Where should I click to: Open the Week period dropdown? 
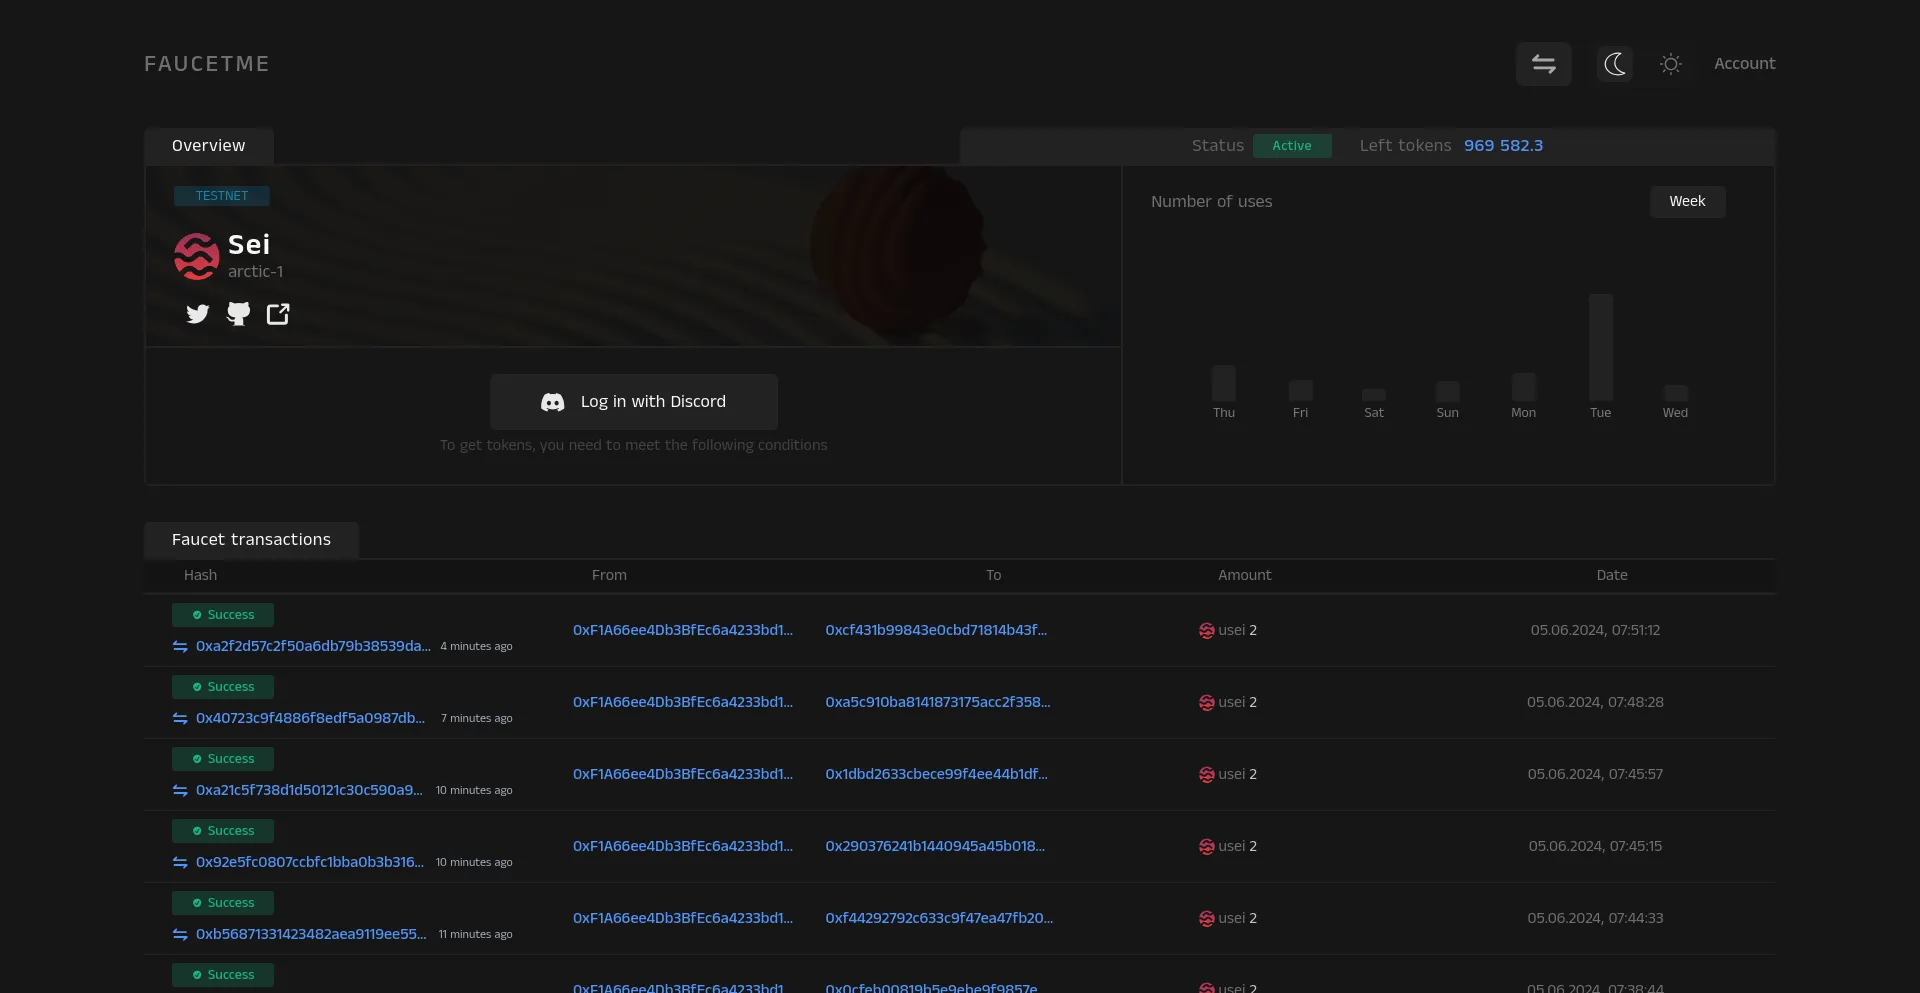(1687, 202)
